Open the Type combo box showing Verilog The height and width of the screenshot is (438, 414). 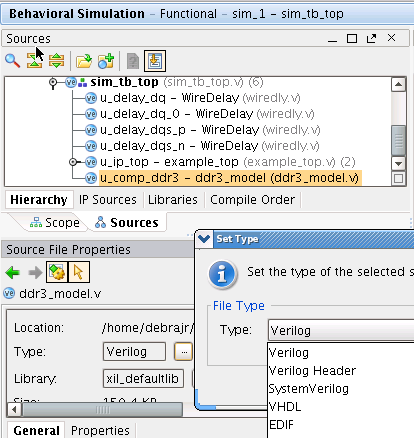[x=341, y=330]
